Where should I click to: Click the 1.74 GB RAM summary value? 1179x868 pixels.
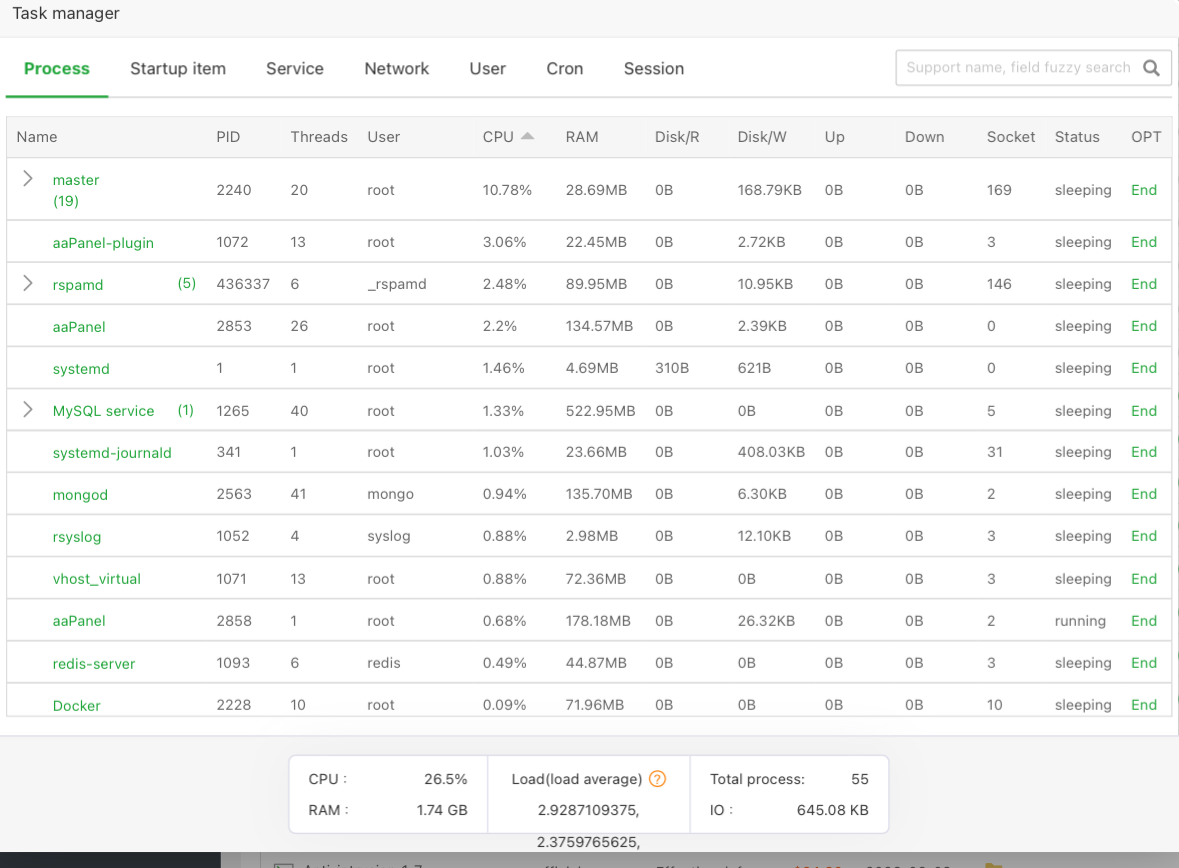coord(442,810)
